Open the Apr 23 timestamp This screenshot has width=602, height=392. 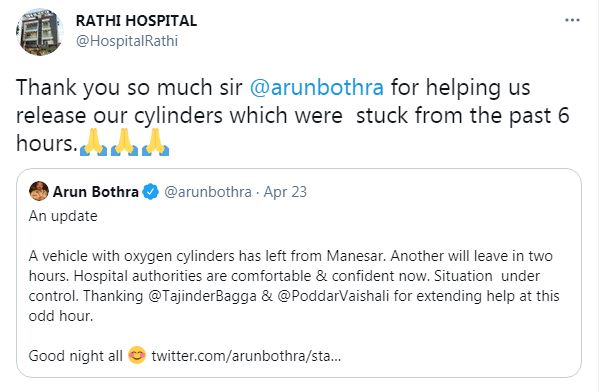[285, 192]
